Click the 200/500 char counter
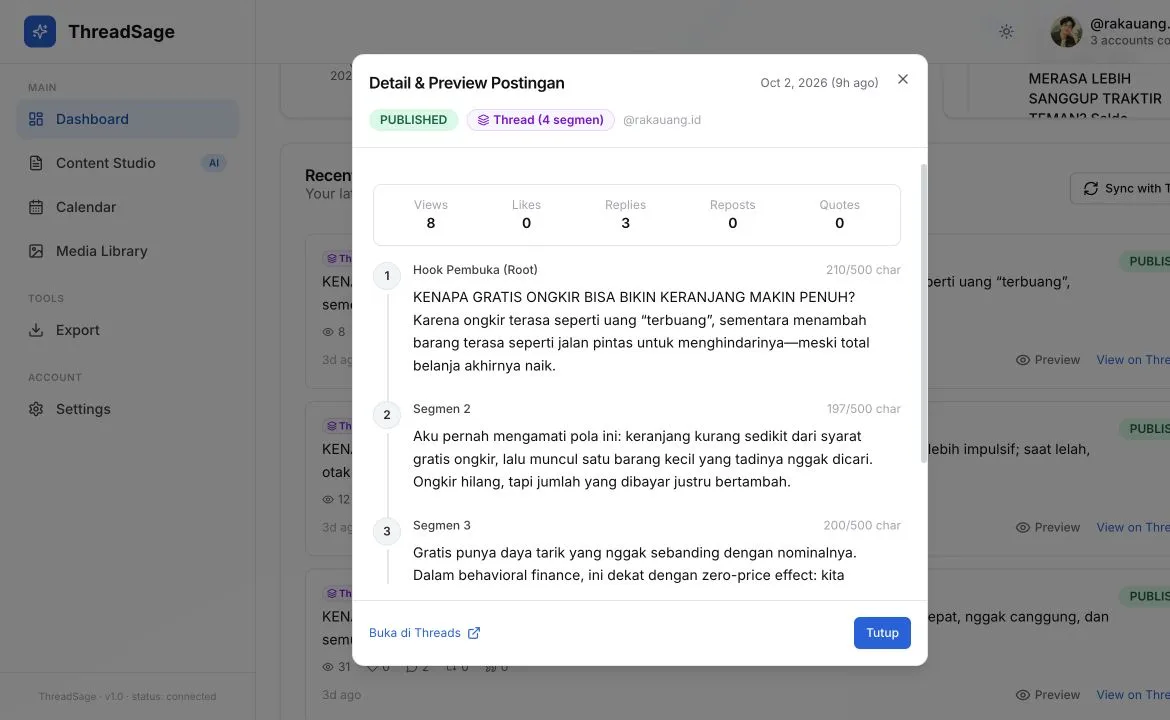 862,525
